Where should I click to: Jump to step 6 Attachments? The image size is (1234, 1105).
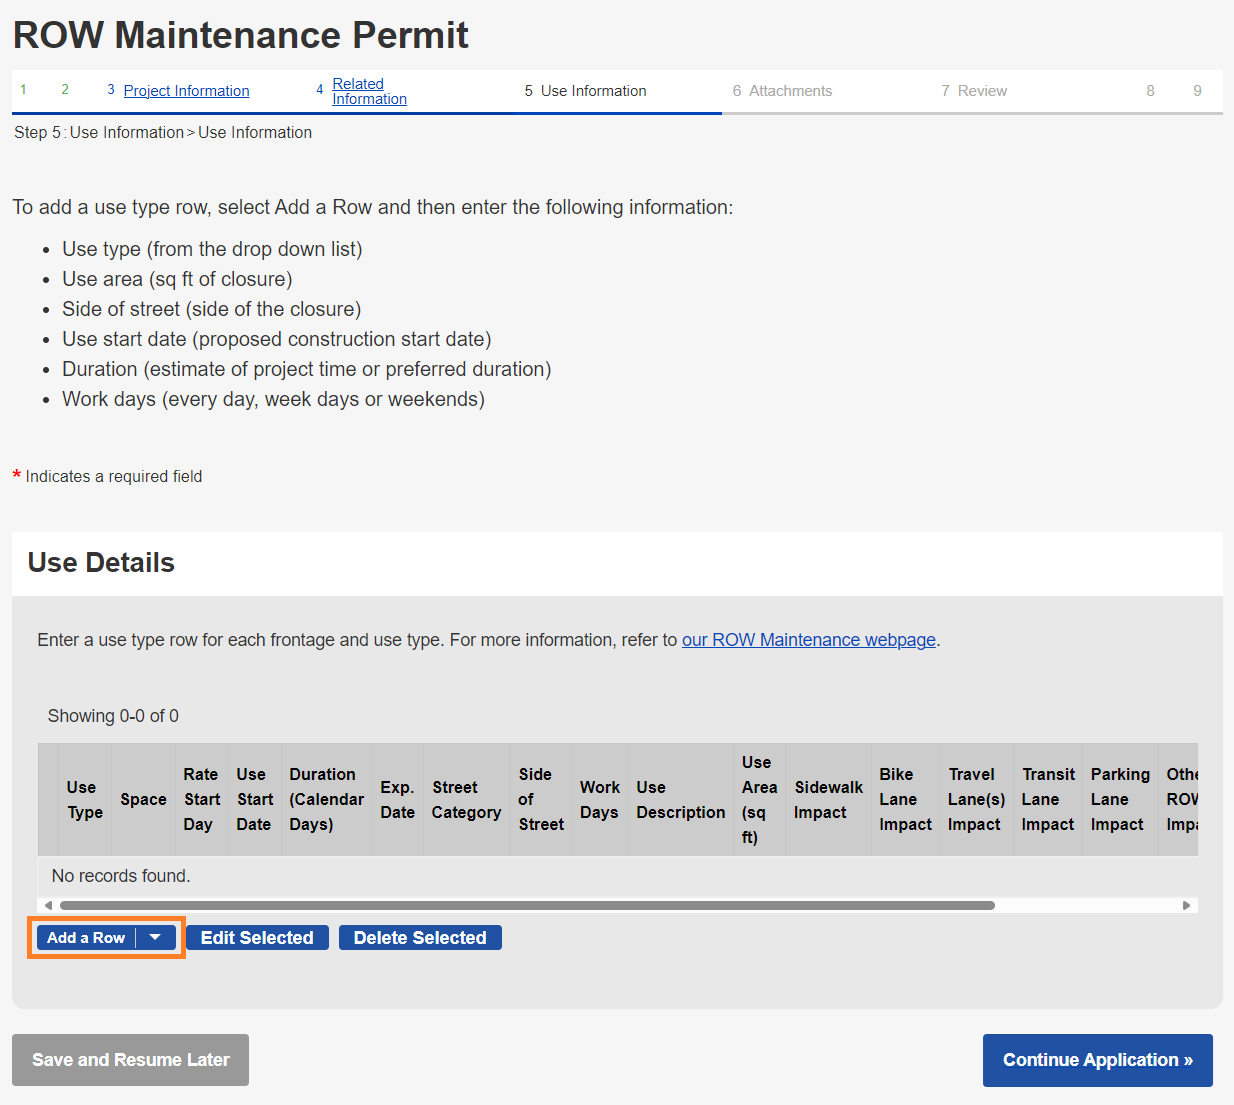click(790, 91)
